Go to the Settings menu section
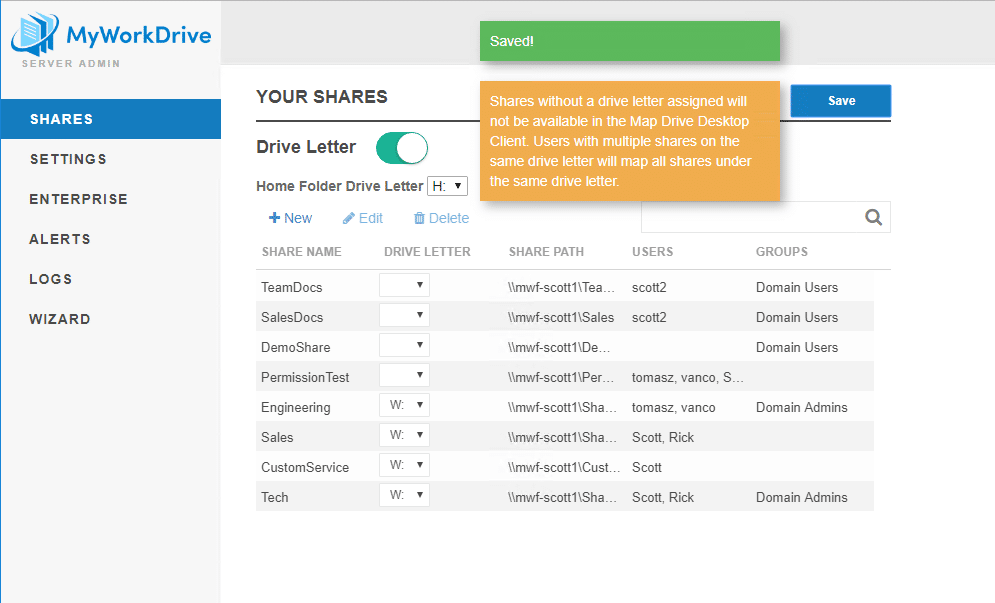 point(68,159)
